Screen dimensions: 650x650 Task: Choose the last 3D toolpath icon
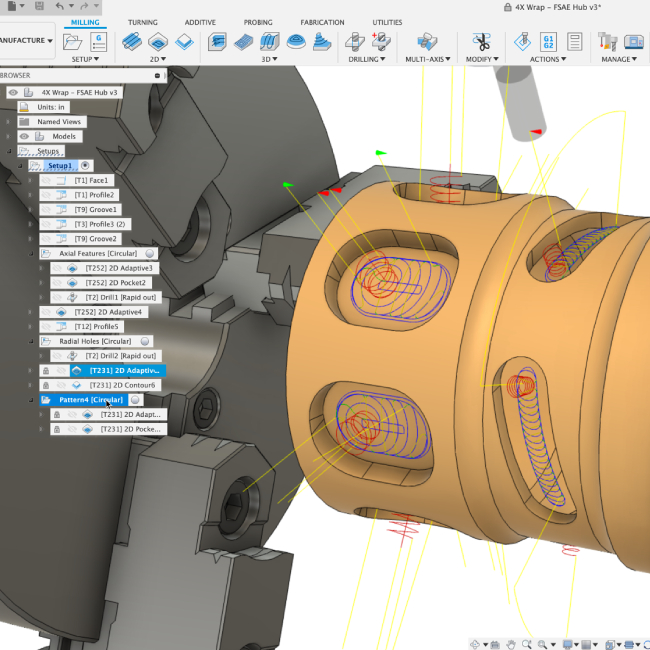322,42
